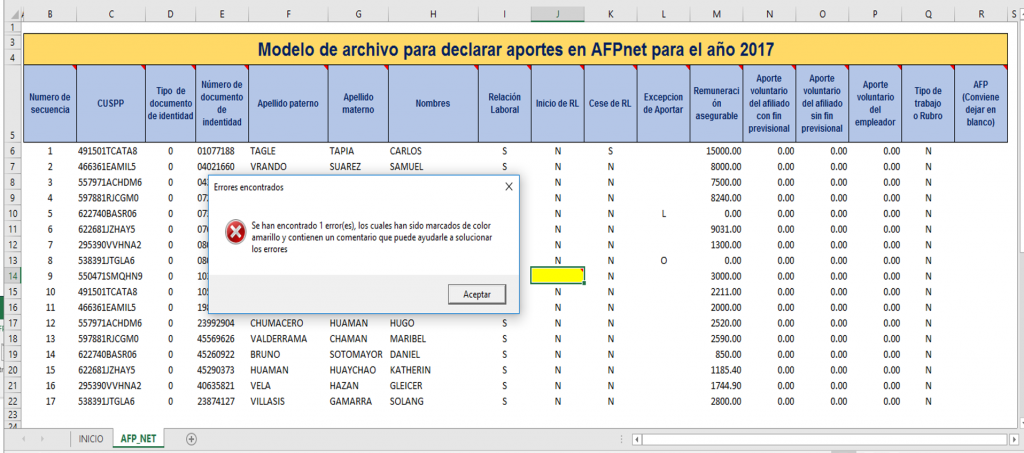The height and width of the screenshot is (453, 1024).
Task: Click previous-sheet navigation arrow
Action: pyautogui.click(x=25, y=439)
